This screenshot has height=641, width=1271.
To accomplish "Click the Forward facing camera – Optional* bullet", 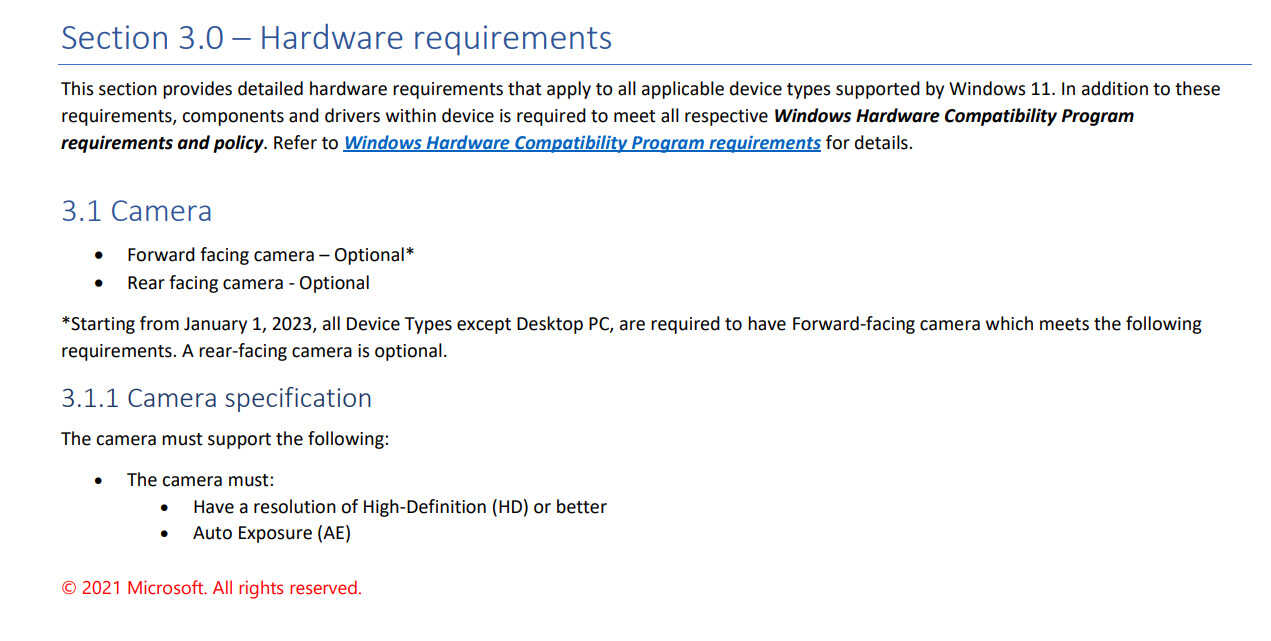I will coord(271,255).
